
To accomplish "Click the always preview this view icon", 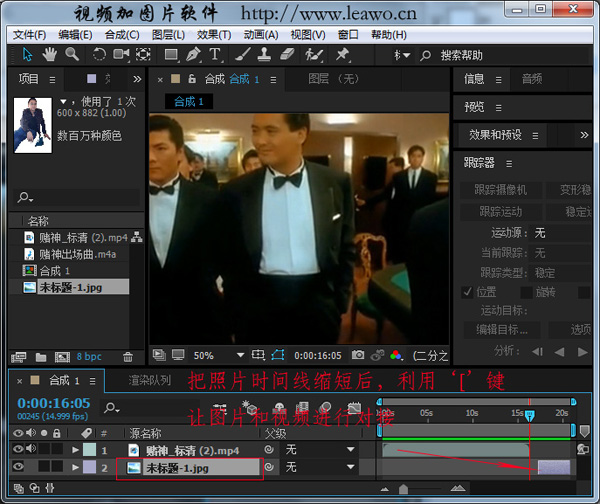I will [x=159, y=355].
